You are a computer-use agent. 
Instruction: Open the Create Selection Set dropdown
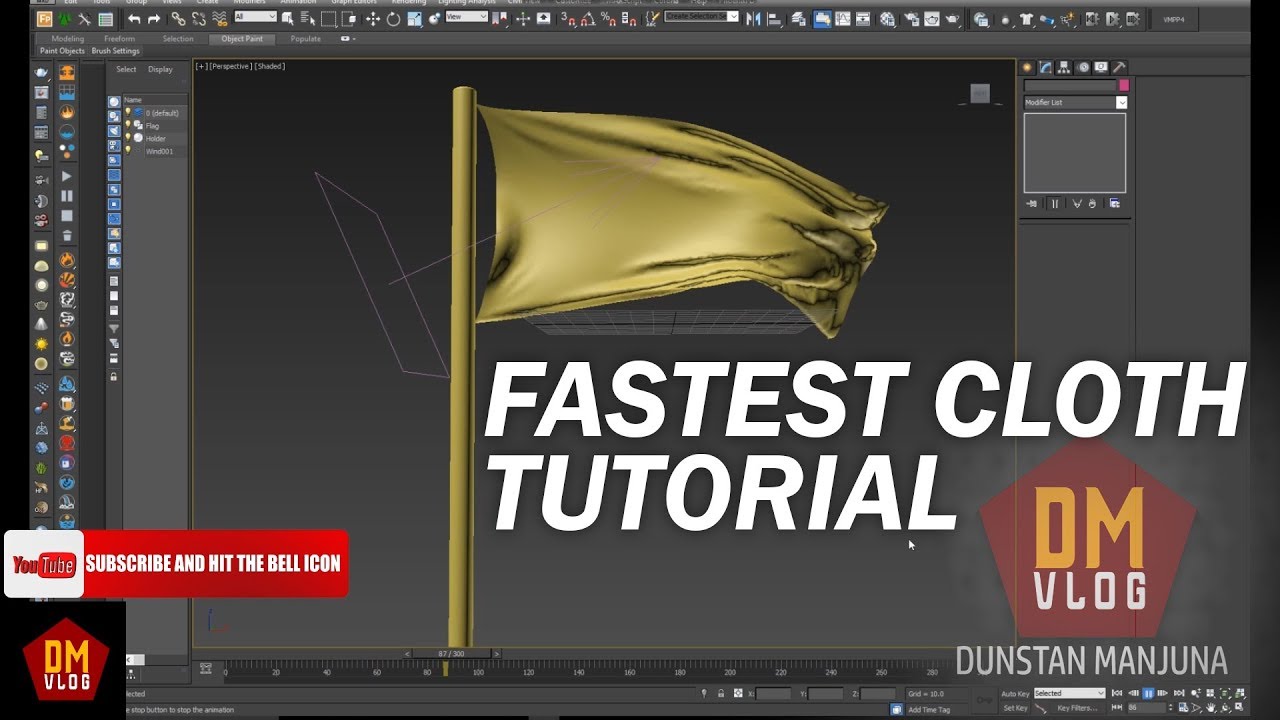point(702,16)
